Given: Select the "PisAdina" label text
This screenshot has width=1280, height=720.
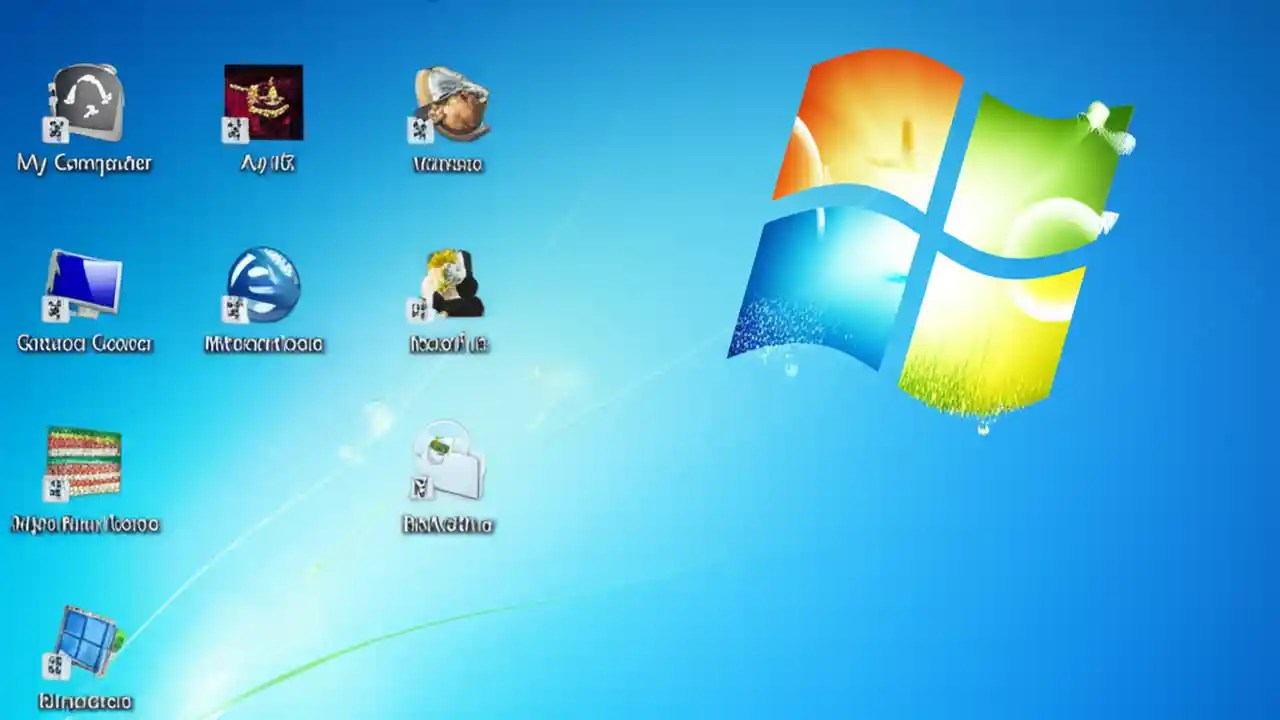Looking at the screenshot, I should point(448,524).
